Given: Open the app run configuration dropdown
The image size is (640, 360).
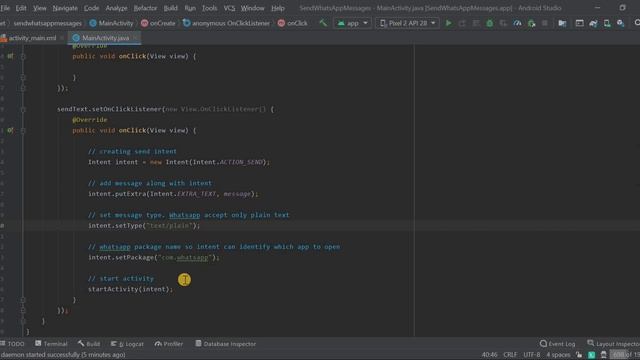Looking at the screenshot, I should click(352, 23).
